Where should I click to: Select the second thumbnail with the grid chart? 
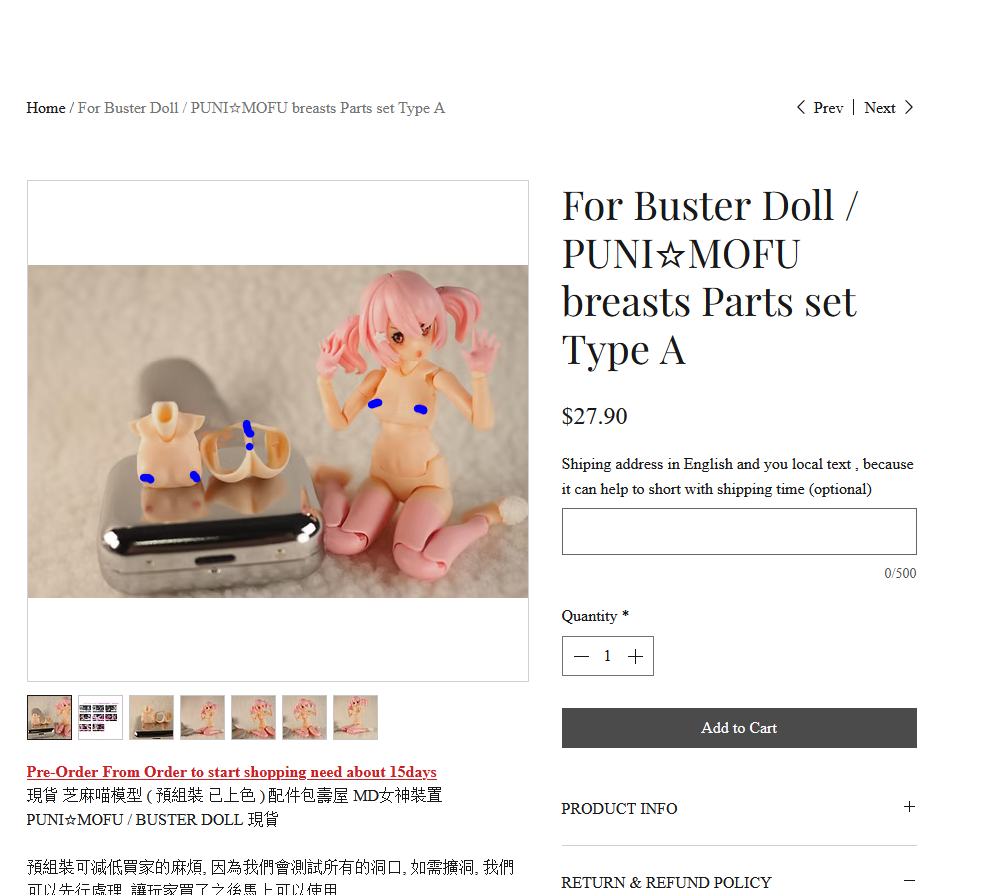pyautogui.click(x=100, y=717)
